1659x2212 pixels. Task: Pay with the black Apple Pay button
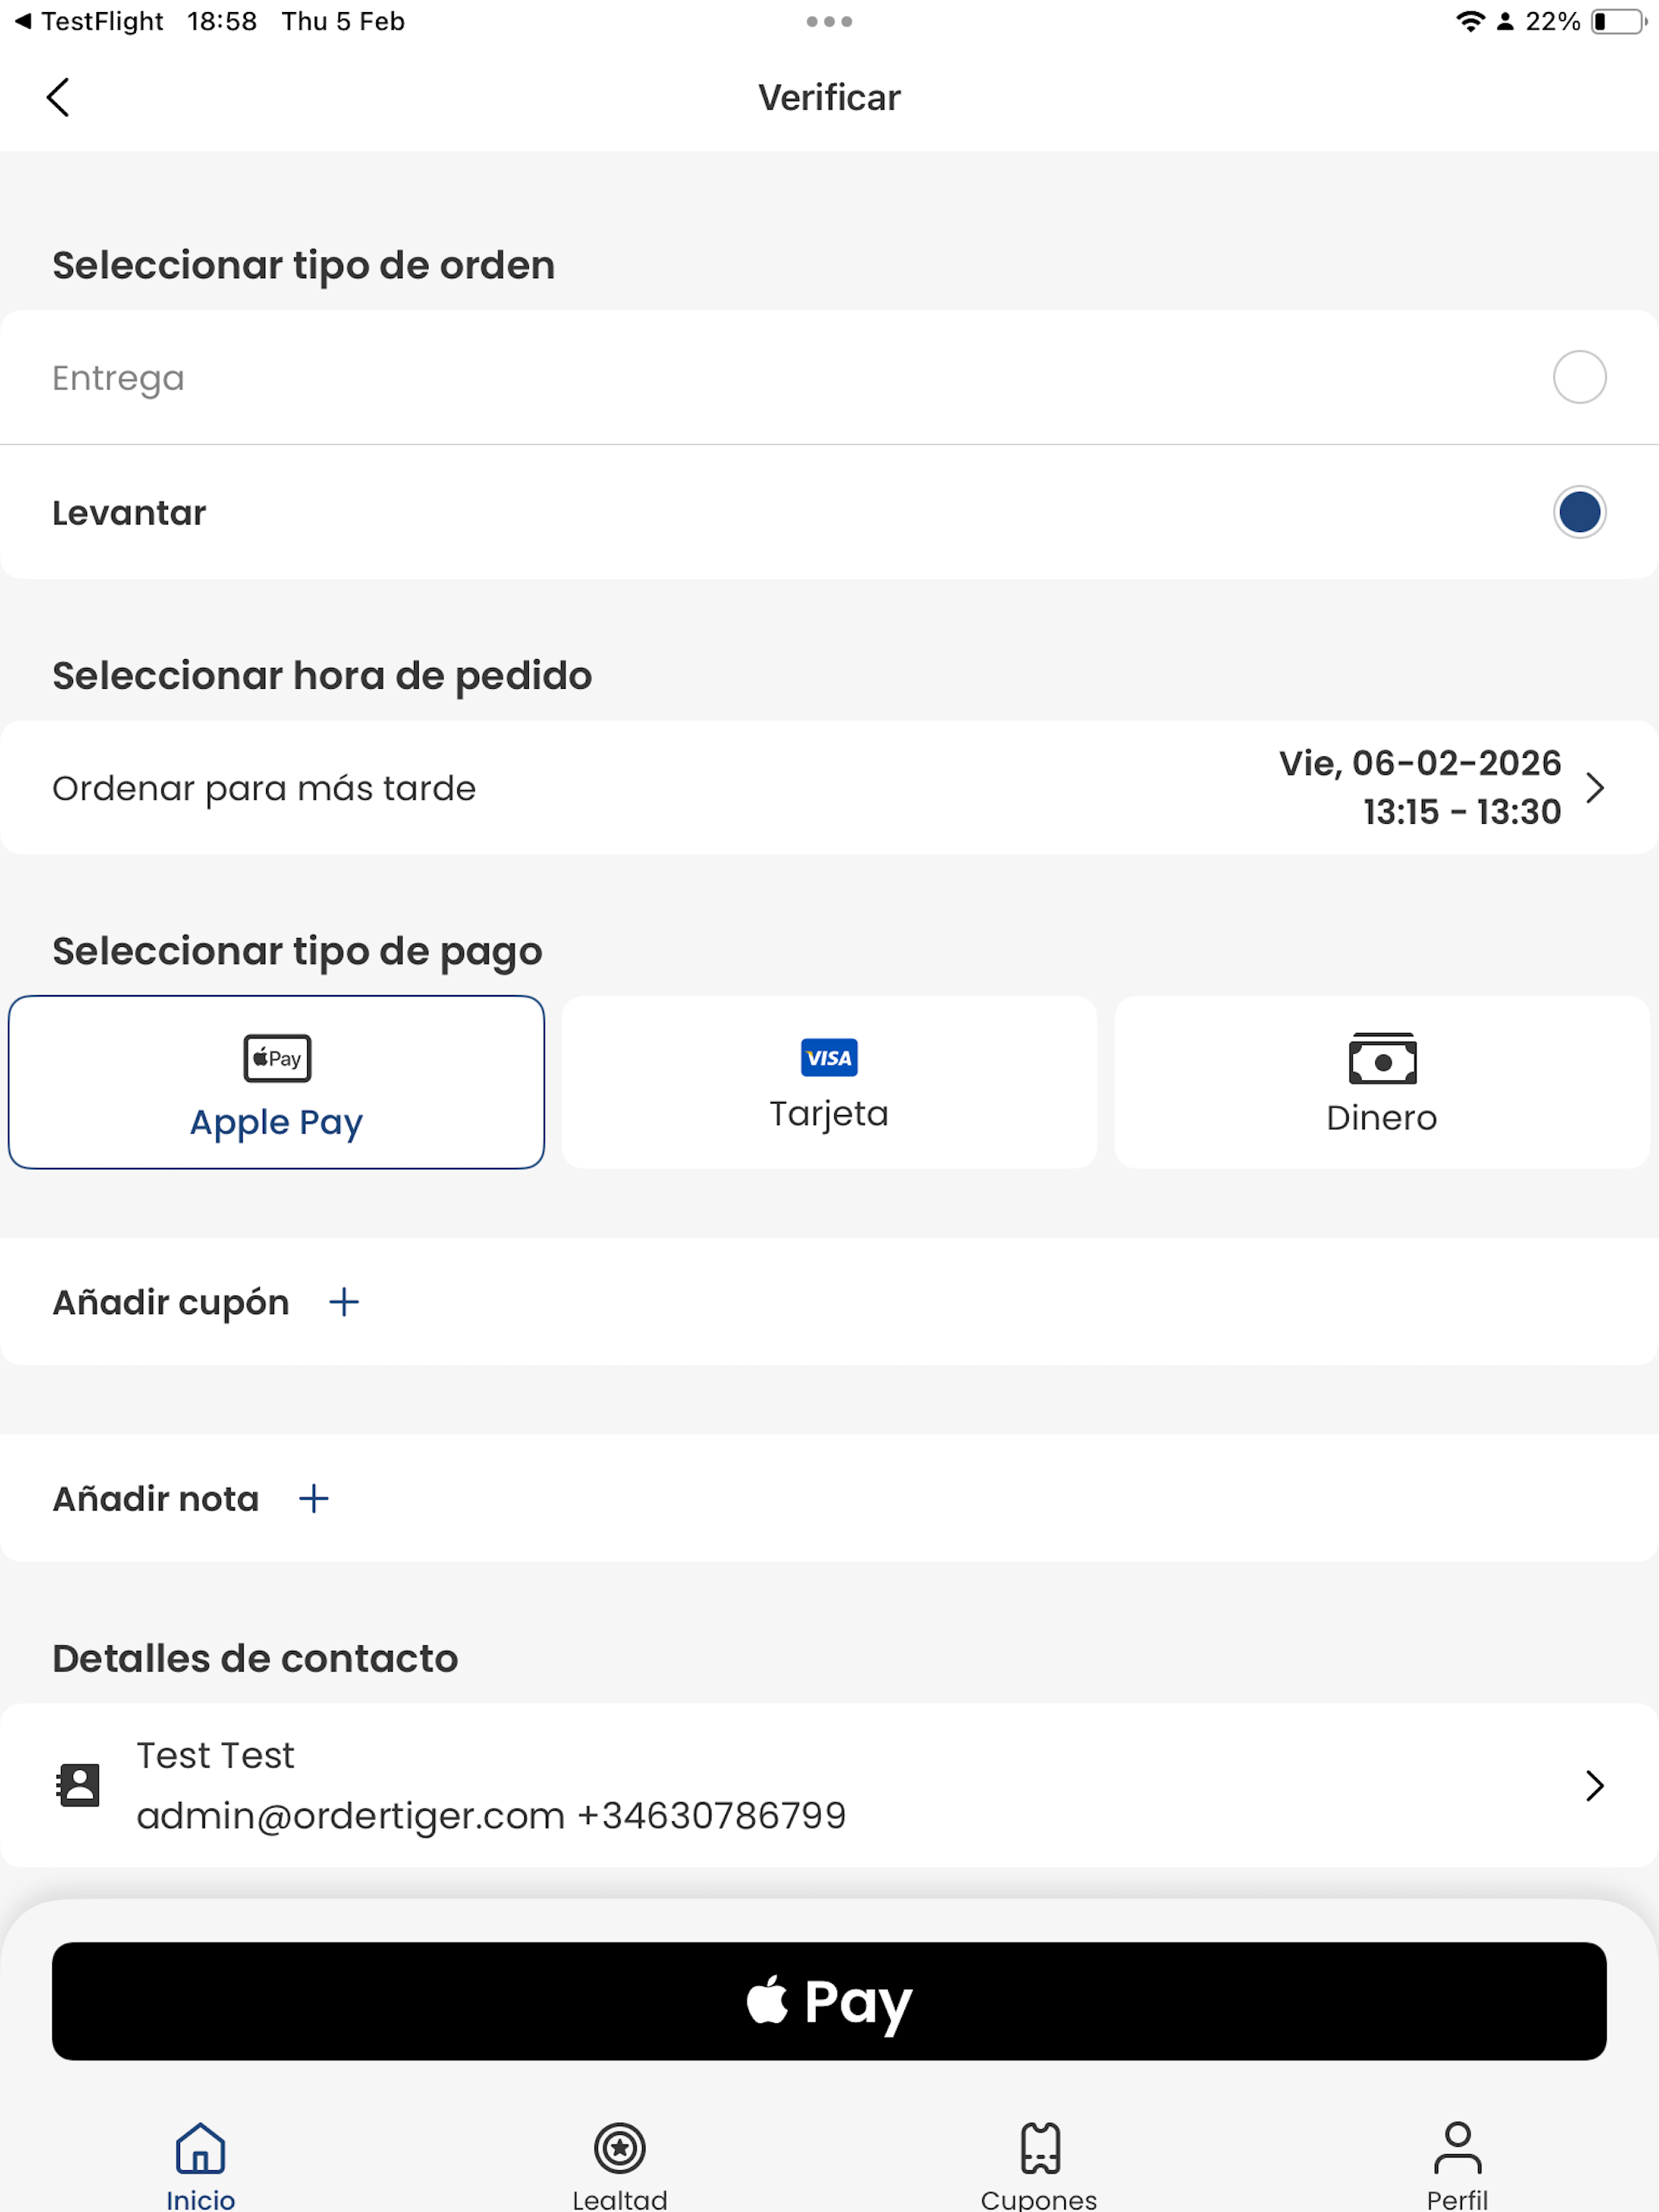(829, 2001)
